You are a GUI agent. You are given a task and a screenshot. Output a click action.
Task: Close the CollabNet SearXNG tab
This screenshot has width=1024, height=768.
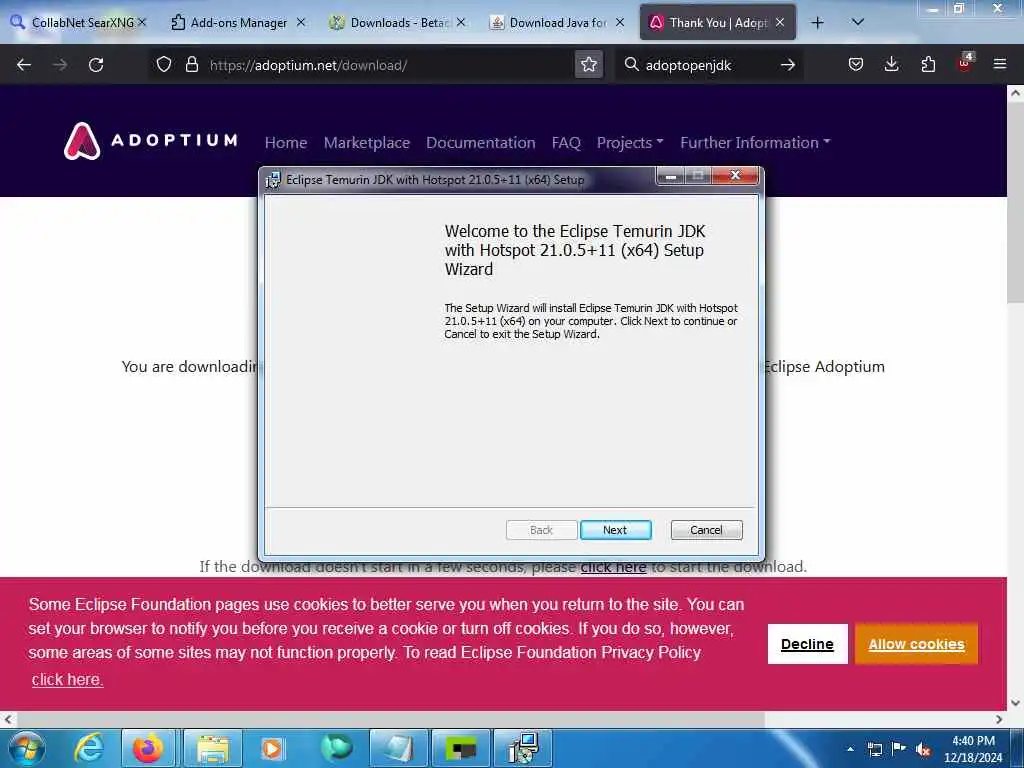click(142, 22)
